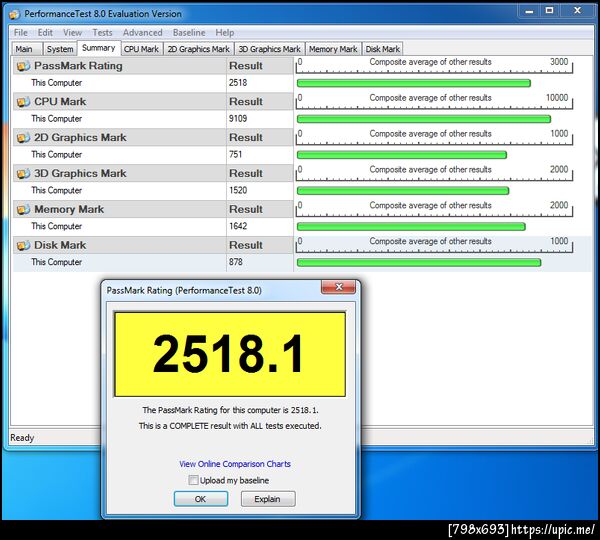Select the Summary tab
Viewport: 600px width, 540px height.
(x=99, y=48)
